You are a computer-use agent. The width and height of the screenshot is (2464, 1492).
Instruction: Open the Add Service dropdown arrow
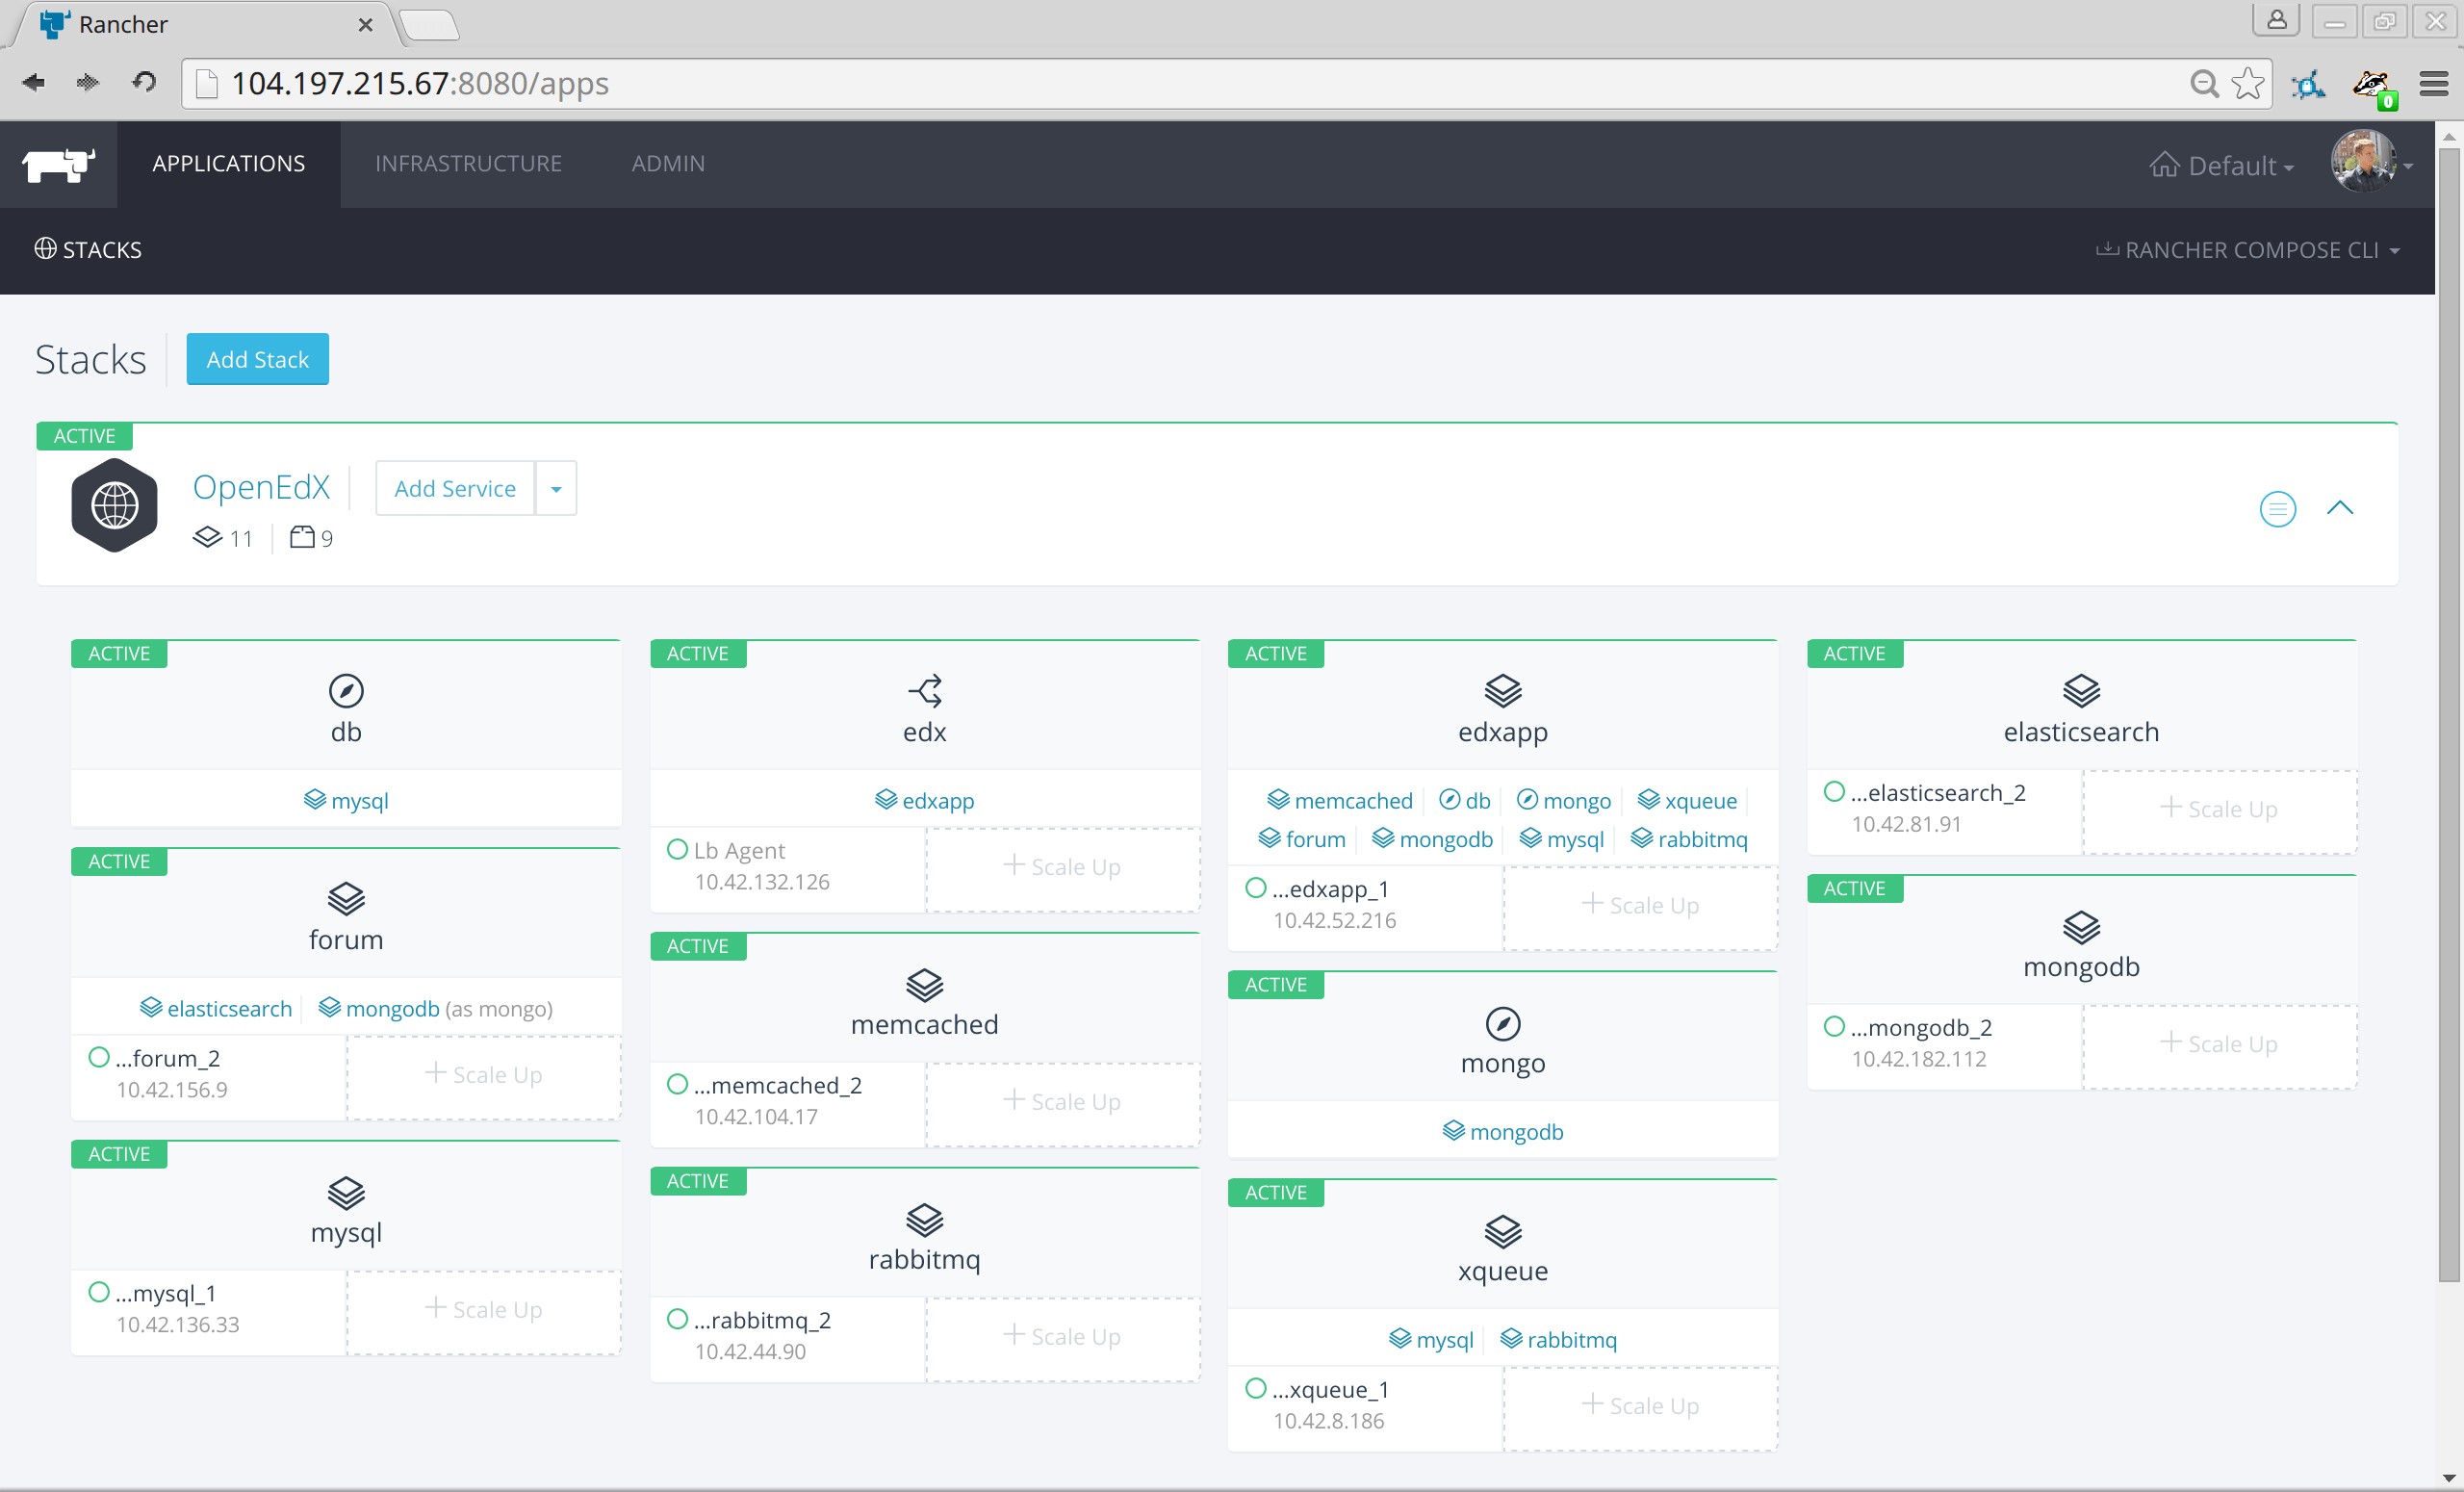point(556,489)
